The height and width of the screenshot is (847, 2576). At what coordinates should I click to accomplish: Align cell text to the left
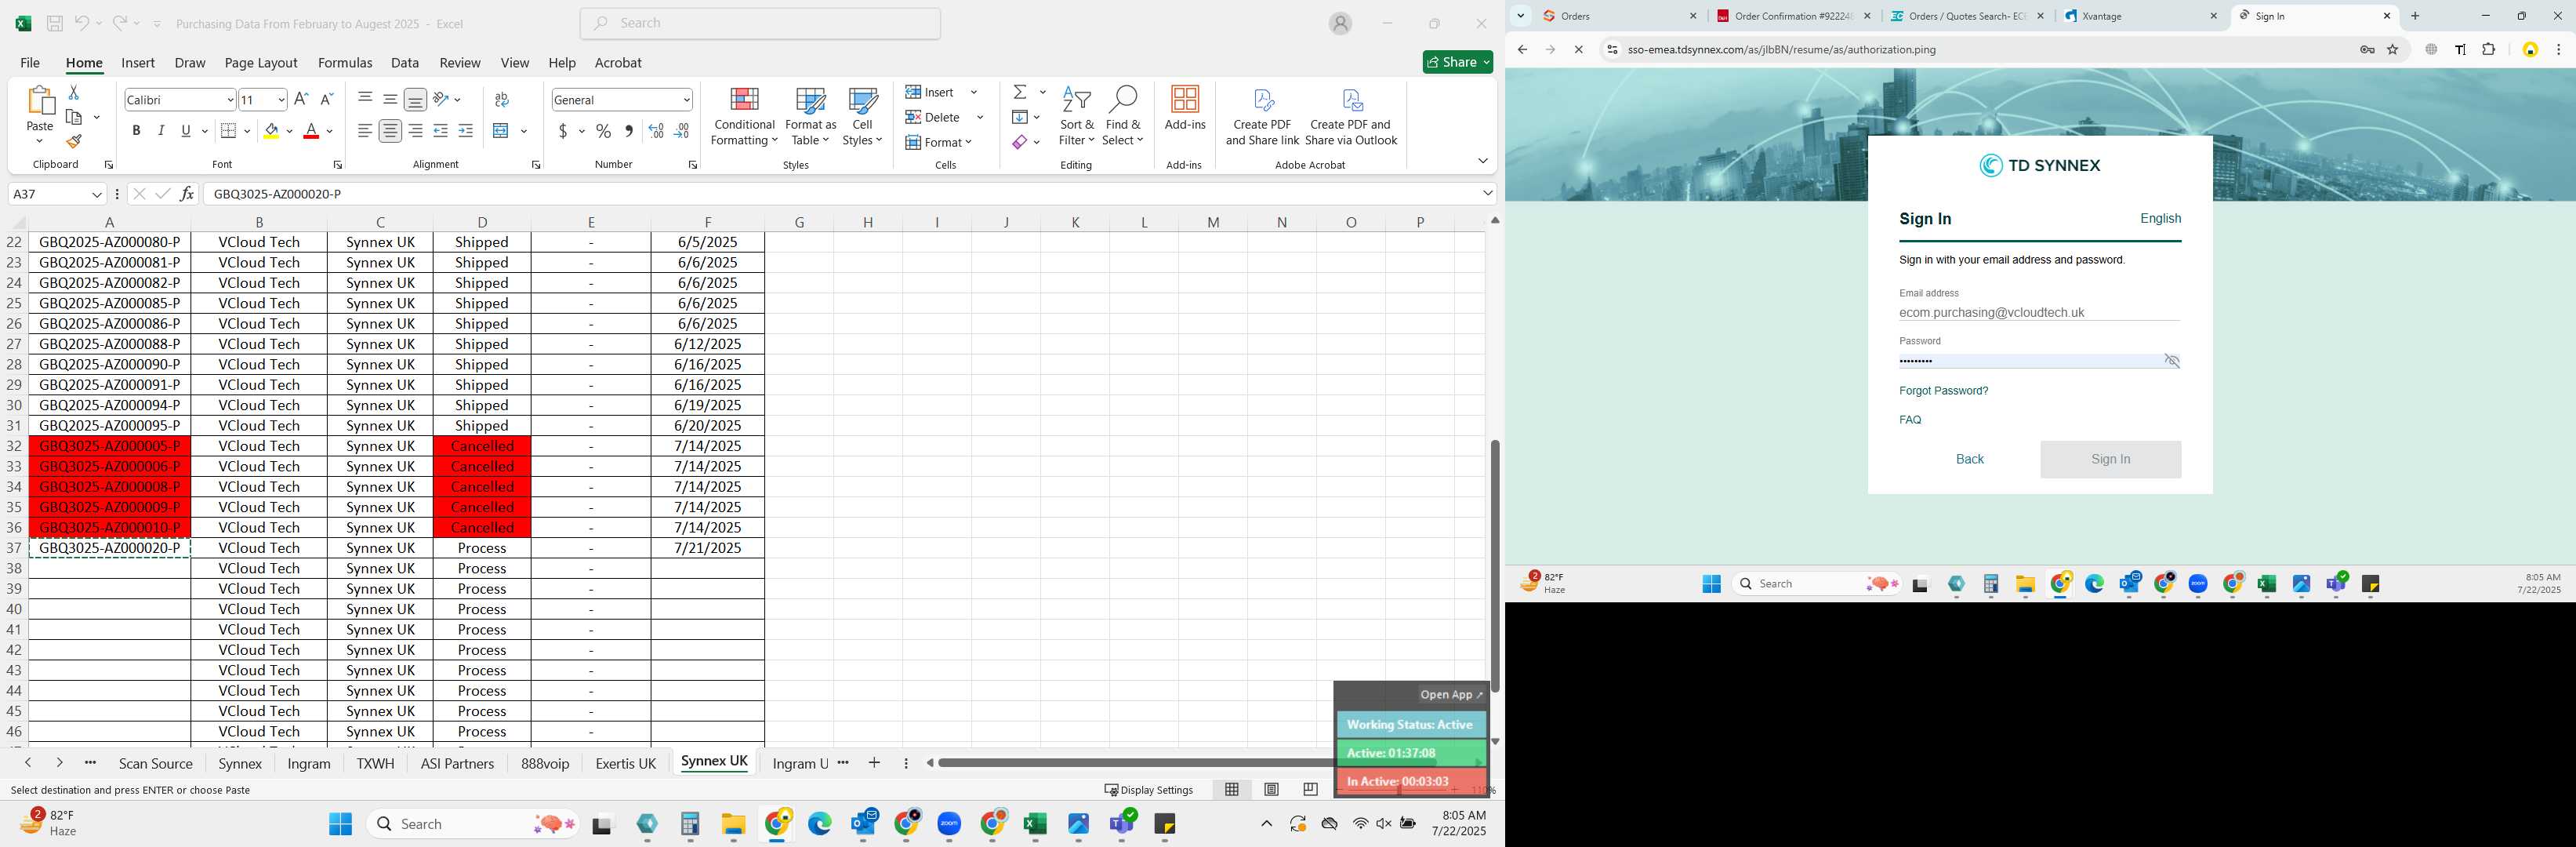coord(365,131)
